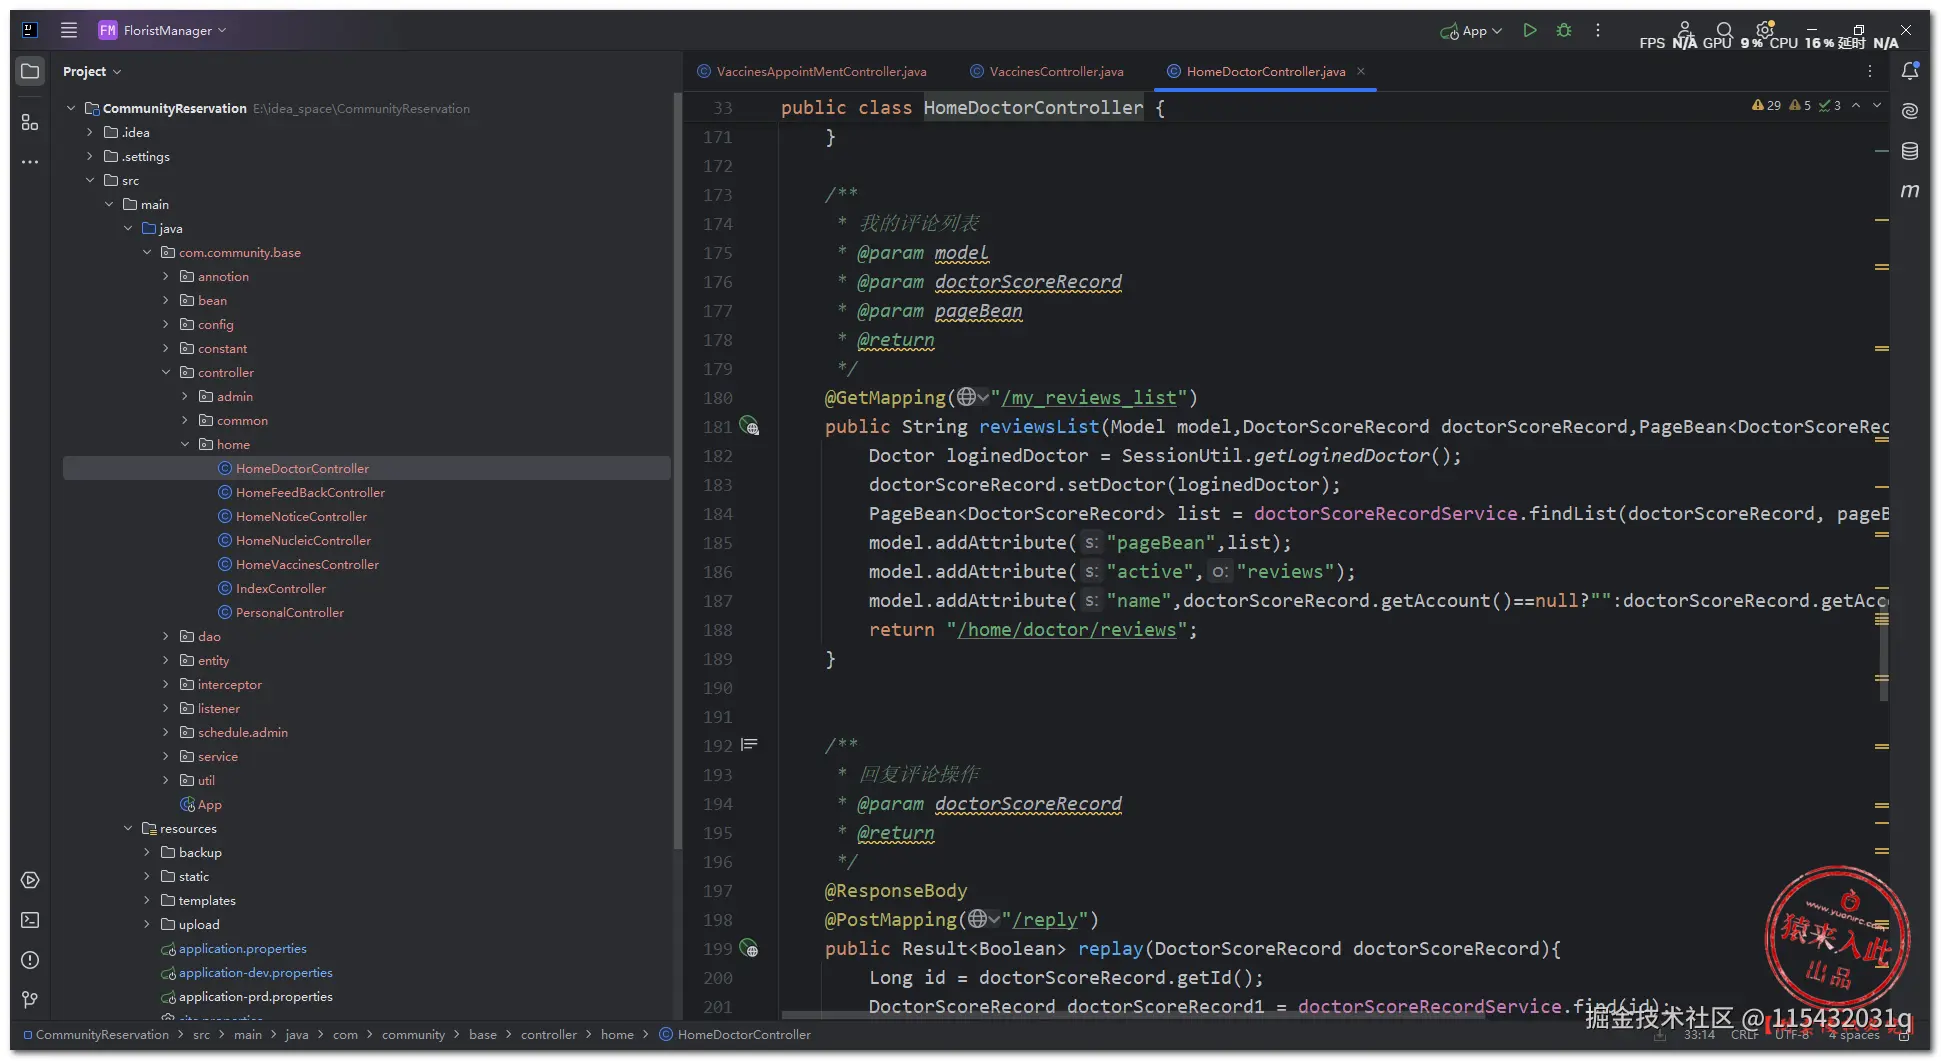Open application.properties file
Viewport: 1941px width, 1061px height.
242,948
